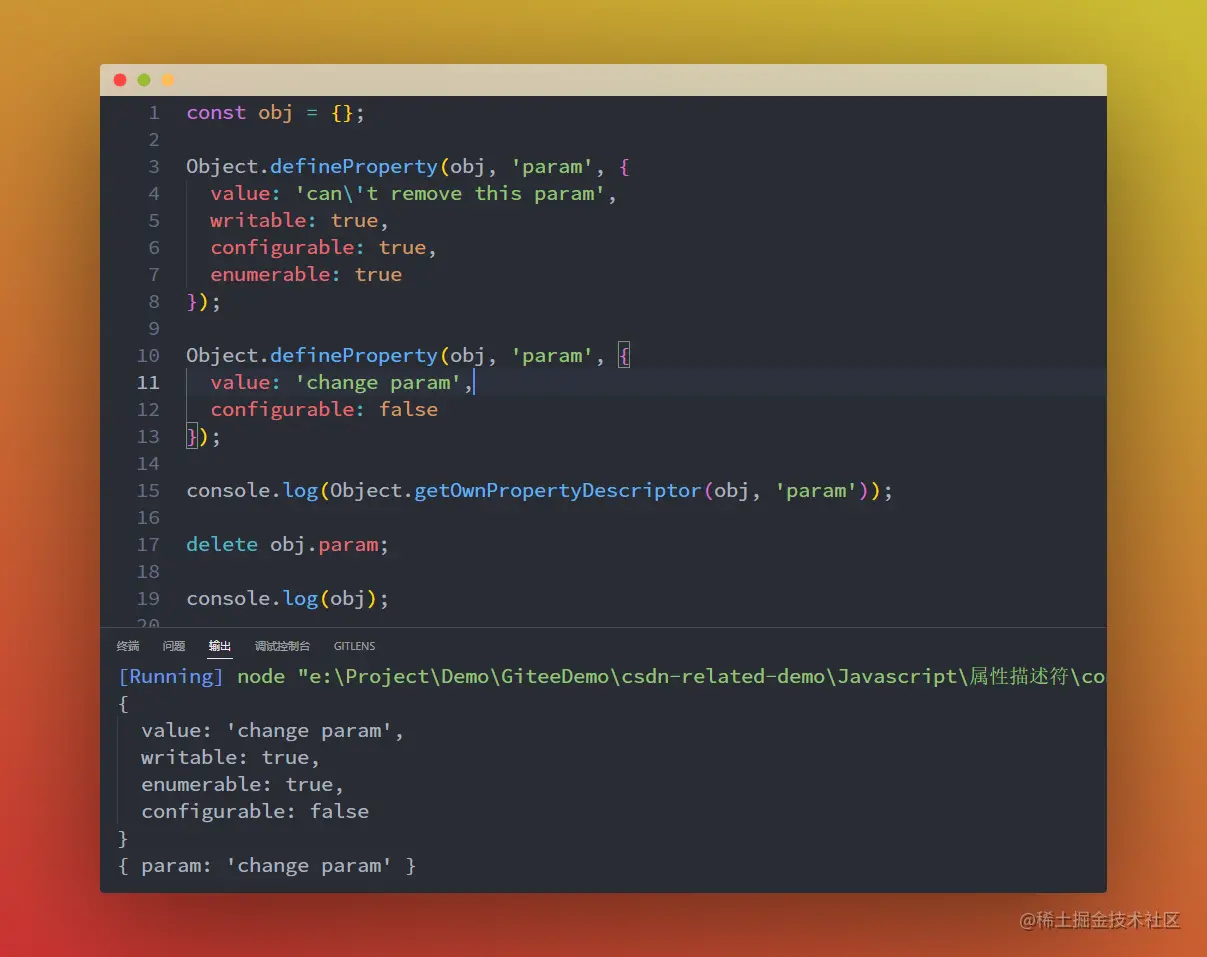The height and width of the screenshot is (957, 1207).
Task: Click 'configurable: true,' on line 6
Action: point(323,248)
